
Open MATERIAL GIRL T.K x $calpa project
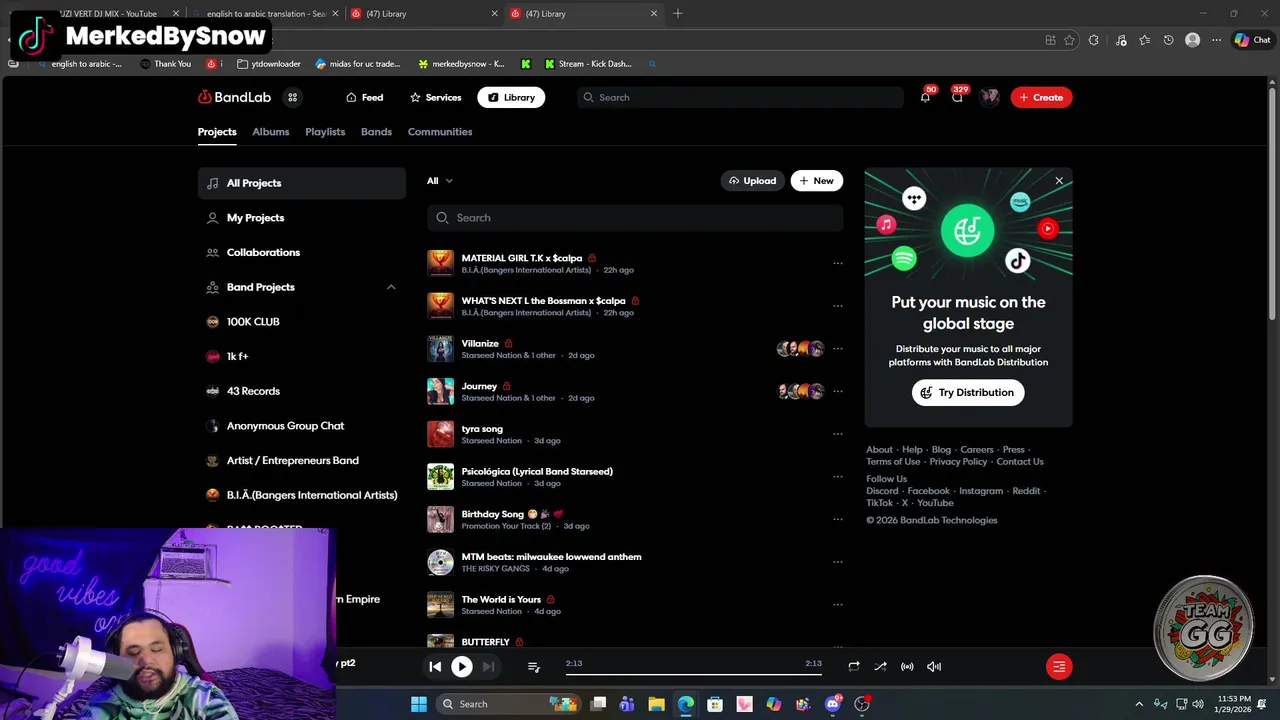click(x=522, y=258)
